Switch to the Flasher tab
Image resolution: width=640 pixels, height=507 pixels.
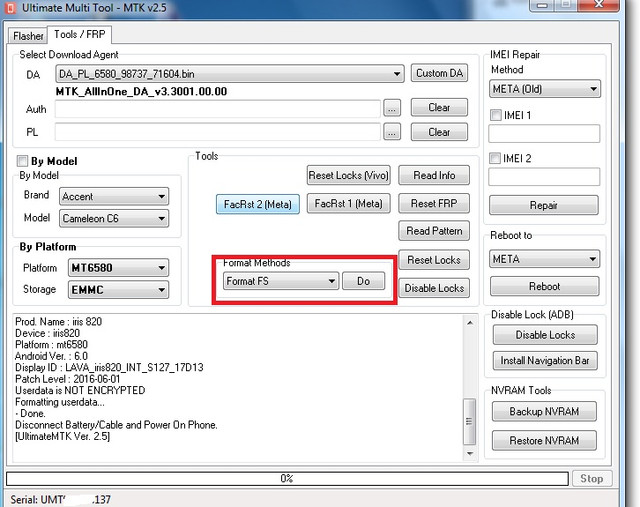click(27, 36)
